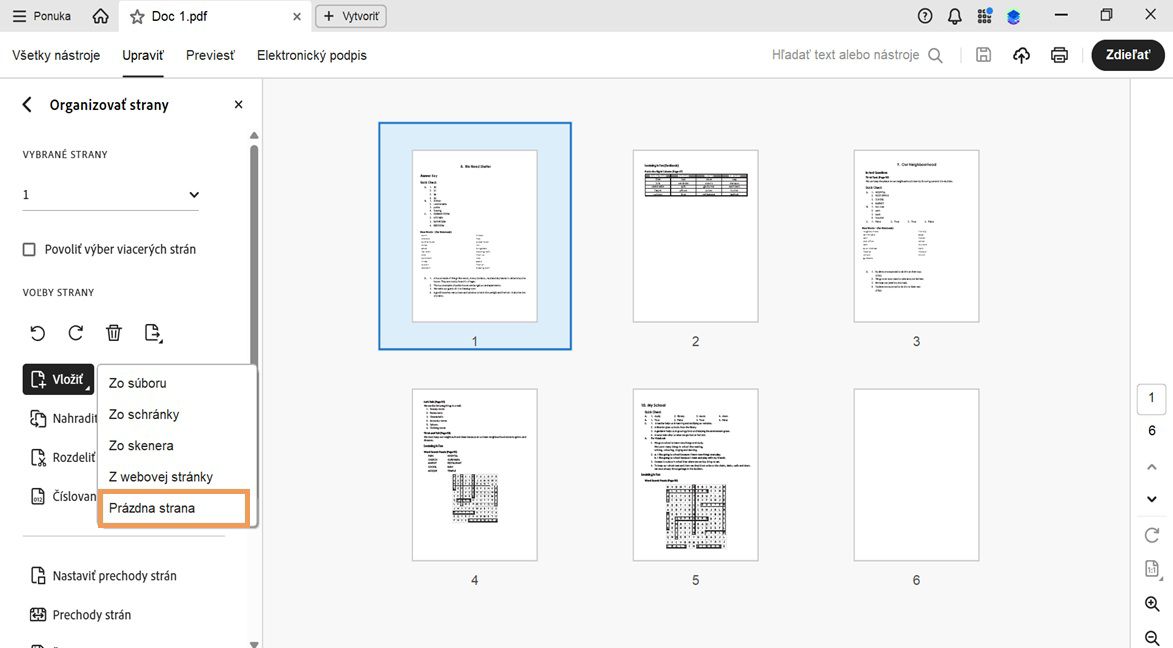This screenshot has width=1173, height=648.
Task: Open the Ponuka hamburger menu
Action: 42,16
